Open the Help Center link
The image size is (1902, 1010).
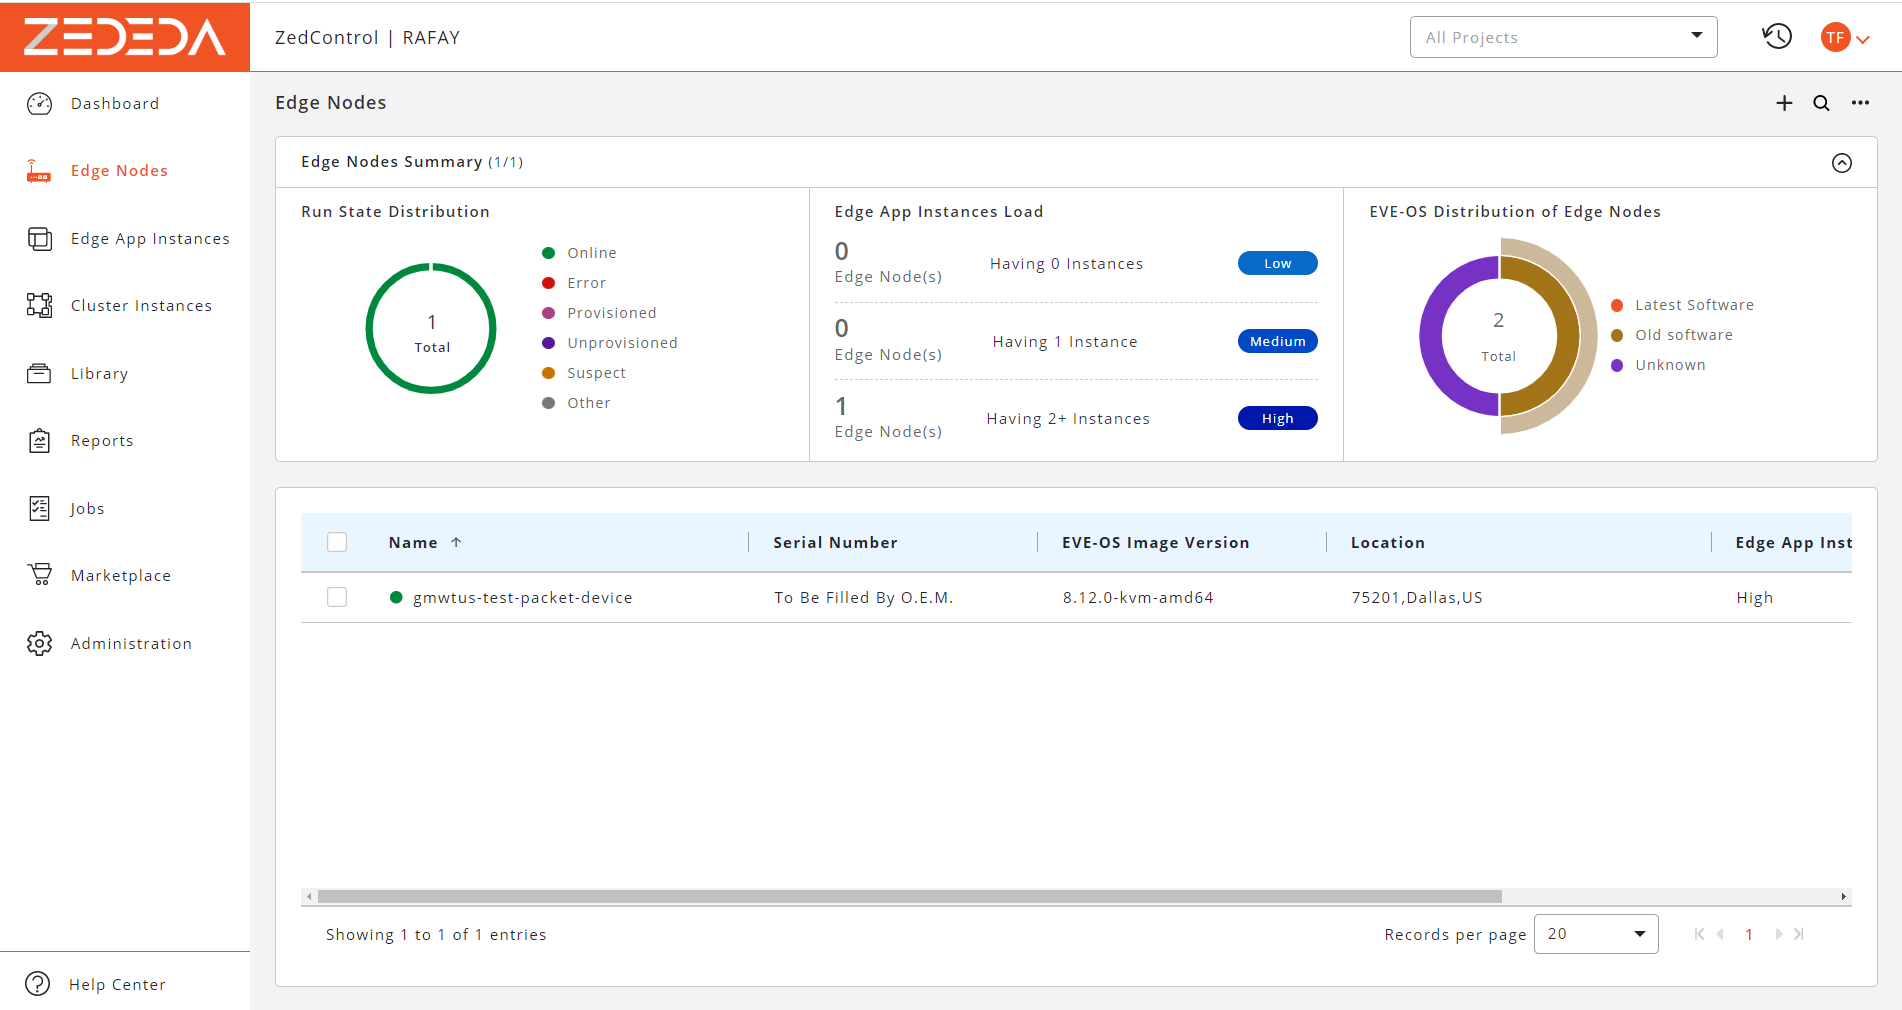pyautogui.click(x=117, y=985)
